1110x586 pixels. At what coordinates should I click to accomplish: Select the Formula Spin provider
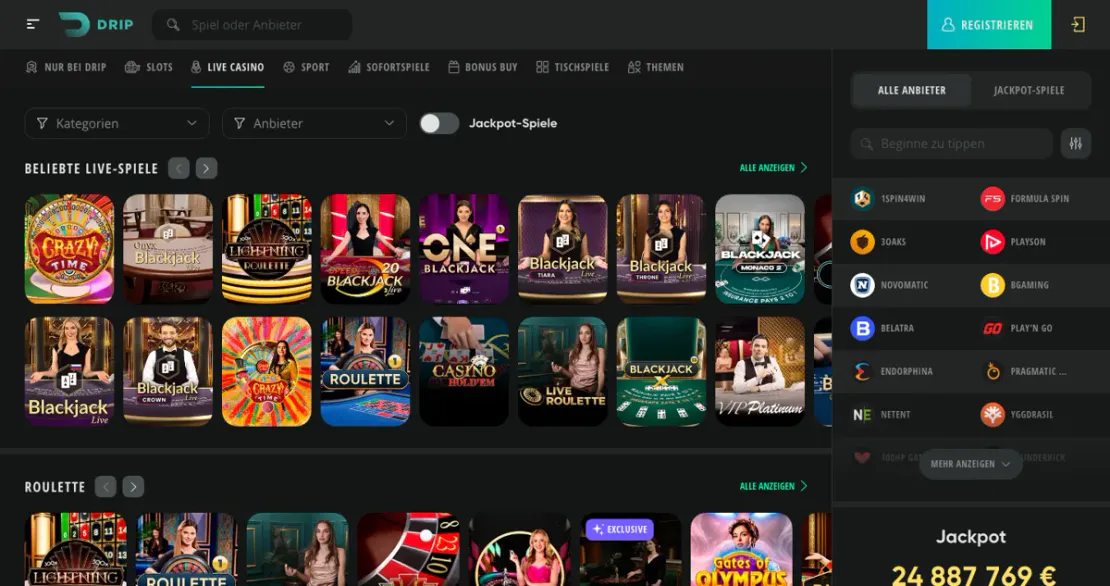pyautogui.click(x=1025, y=199)
